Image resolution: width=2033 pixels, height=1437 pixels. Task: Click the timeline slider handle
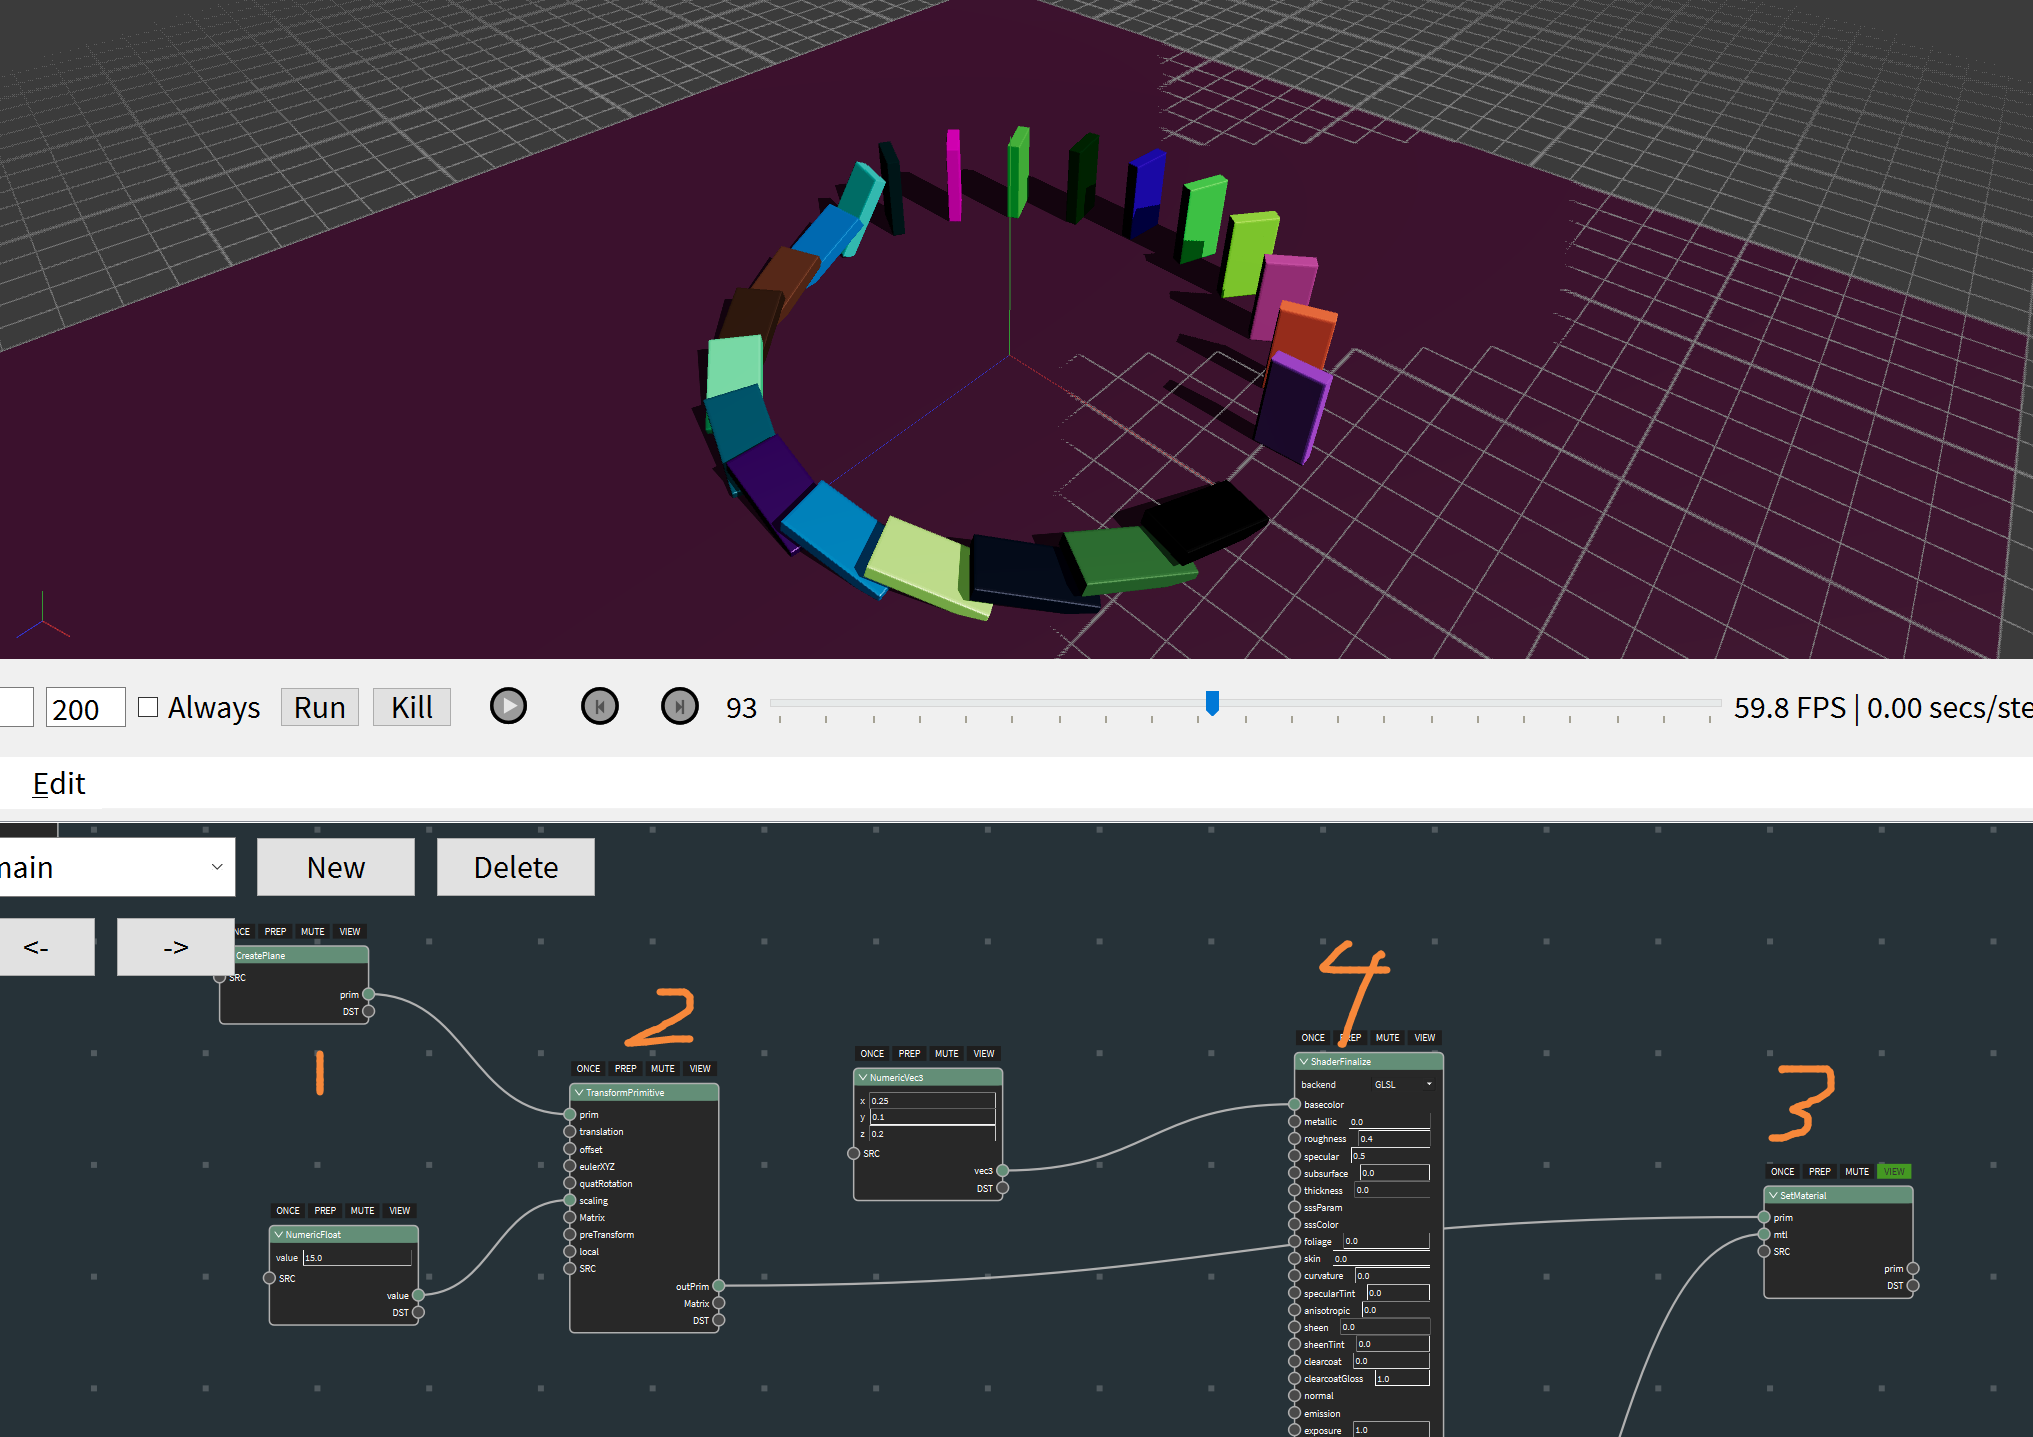tap(1212, 703)
